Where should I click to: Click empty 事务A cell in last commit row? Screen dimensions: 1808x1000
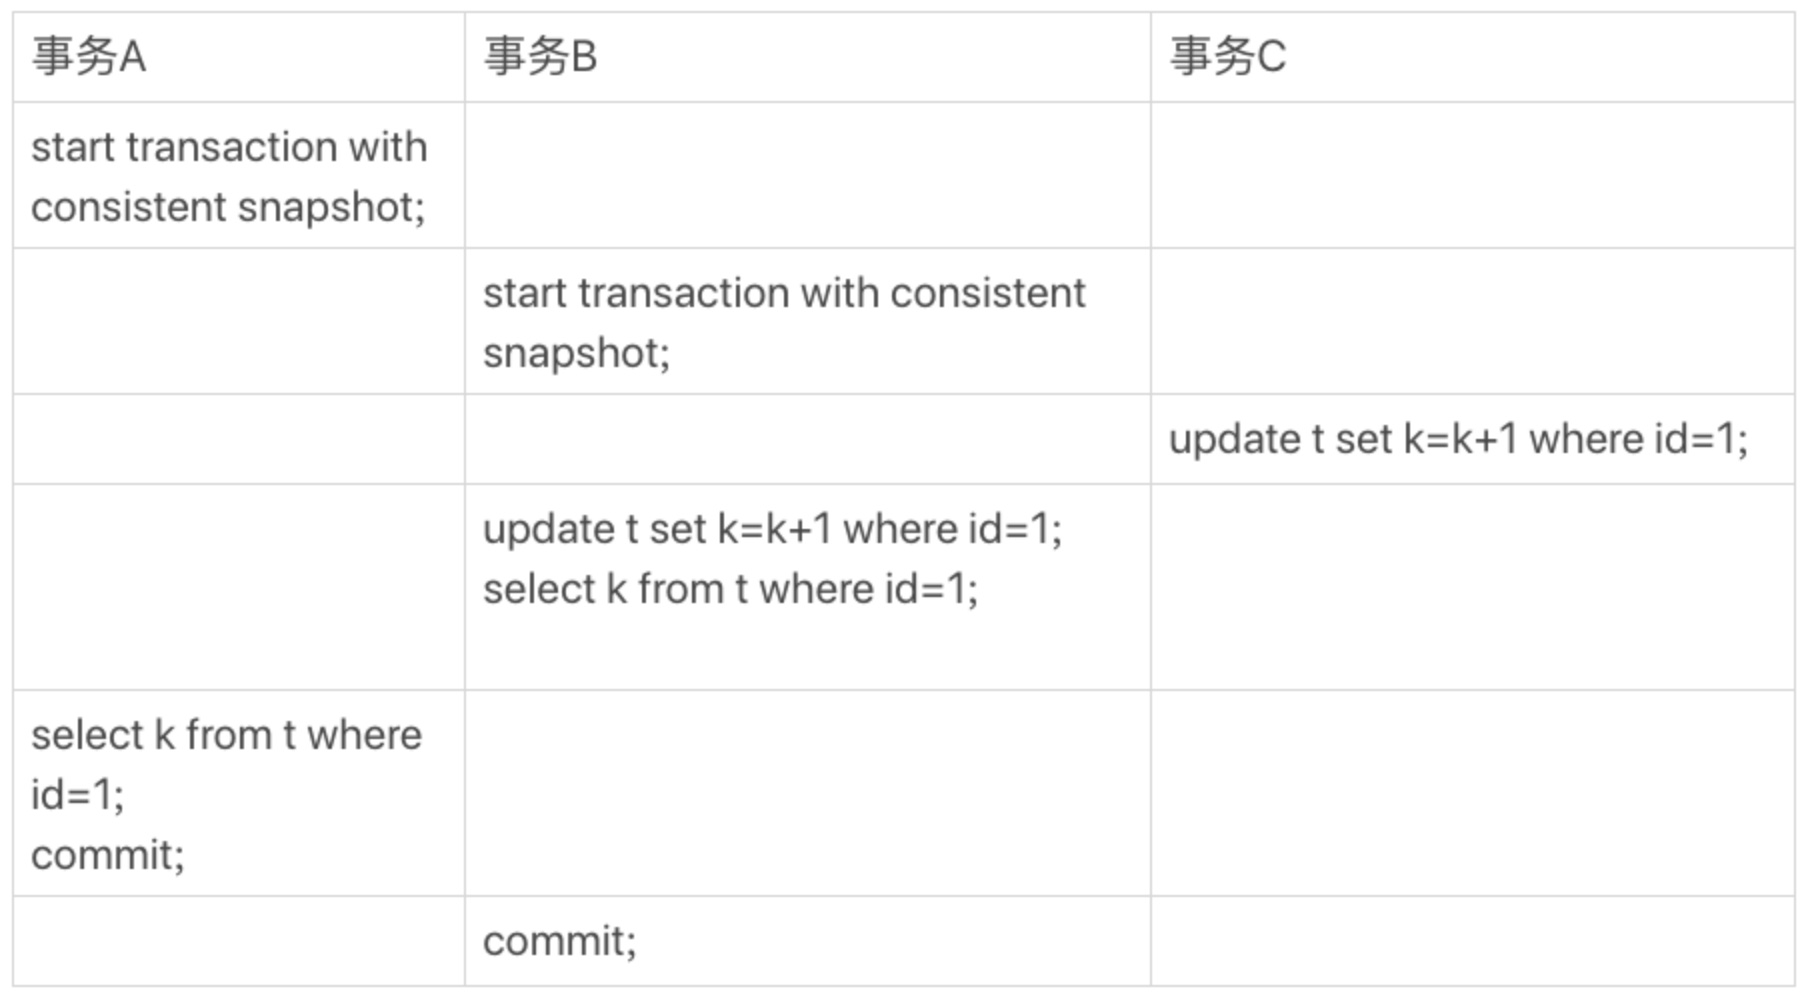point(239,941)
